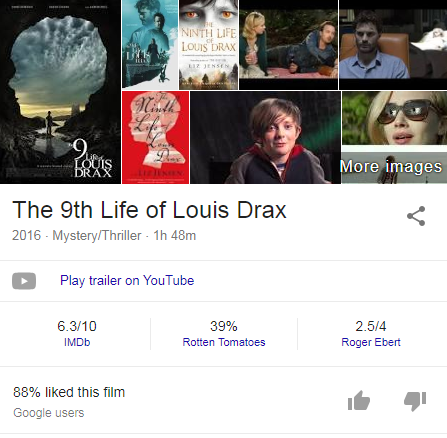The height and width of the screenshot is (438, 447).
Task: Click the 2.5/4 Roger Ebert score
Action: pyautogui.click(x=371, y=326)
